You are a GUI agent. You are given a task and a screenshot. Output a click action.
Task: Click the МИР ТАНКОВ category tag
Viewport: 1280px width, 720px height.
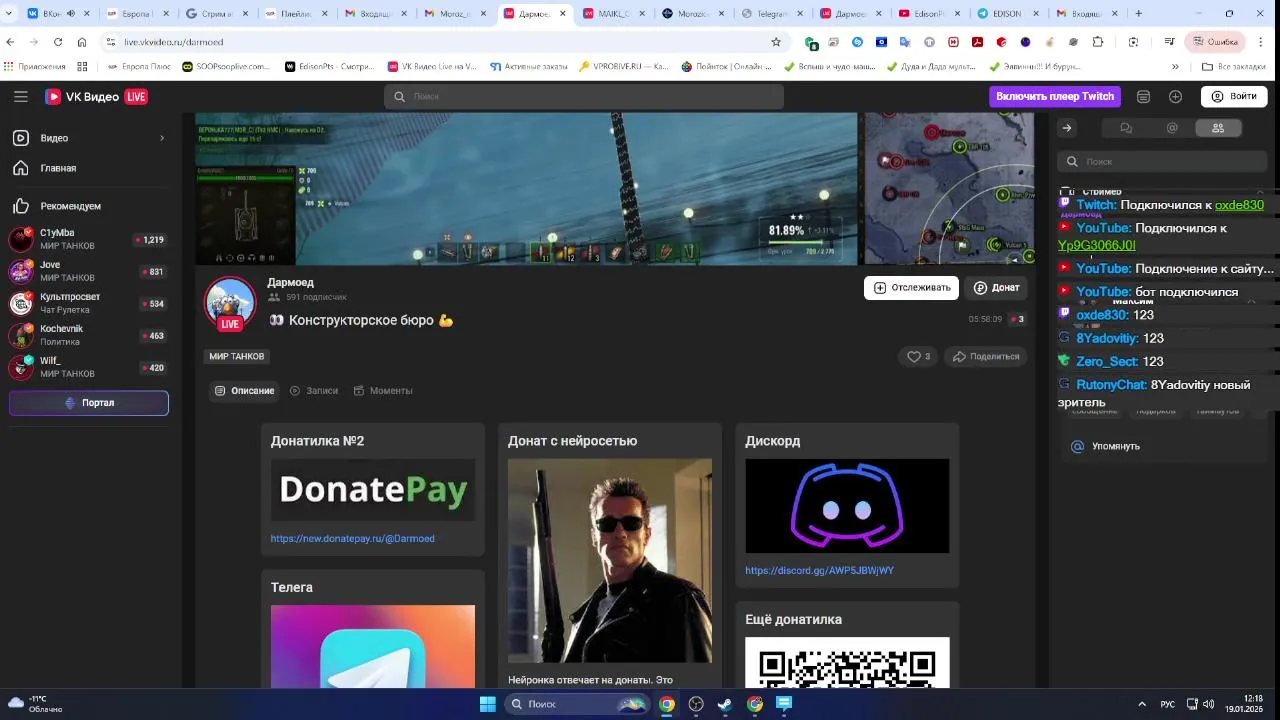pyautogui.click(x=237, y=356)
